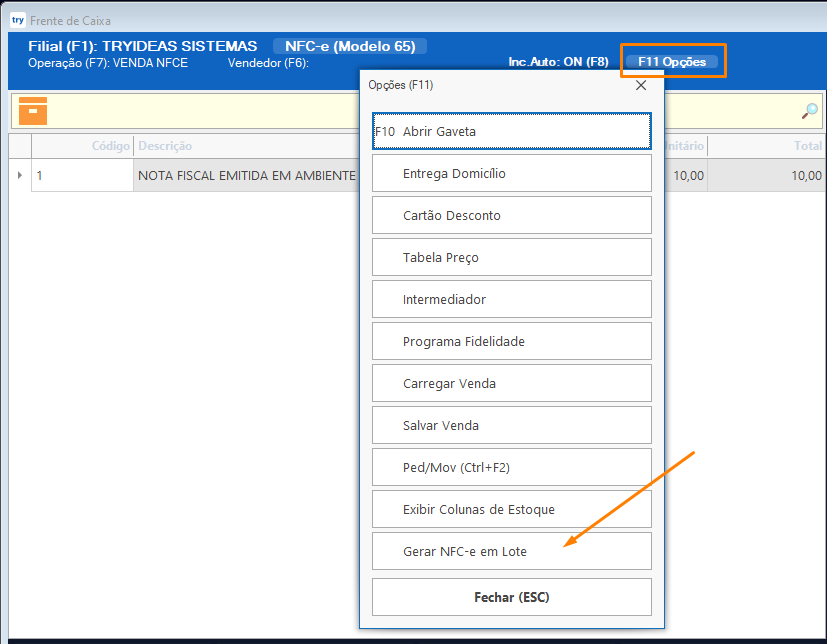Click the orange archive box icon

33,111
